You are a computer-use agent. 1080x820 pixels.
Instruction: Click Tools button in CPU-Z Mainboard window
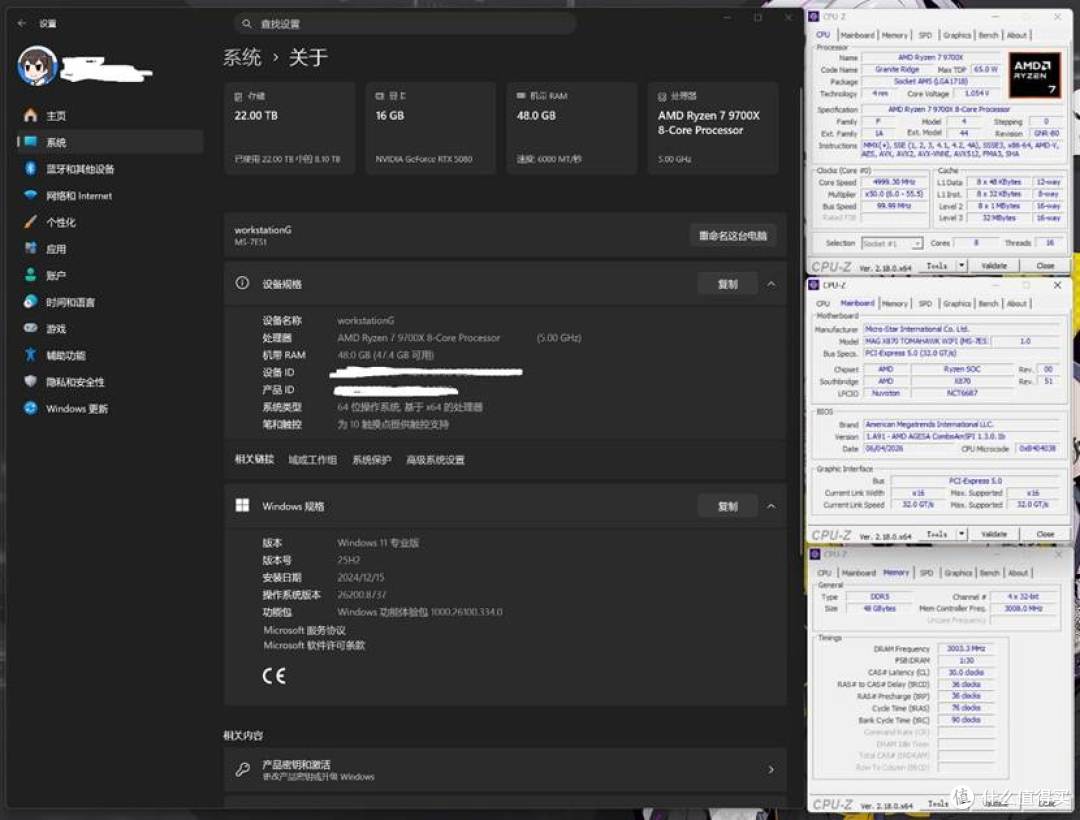click(936, 534)
